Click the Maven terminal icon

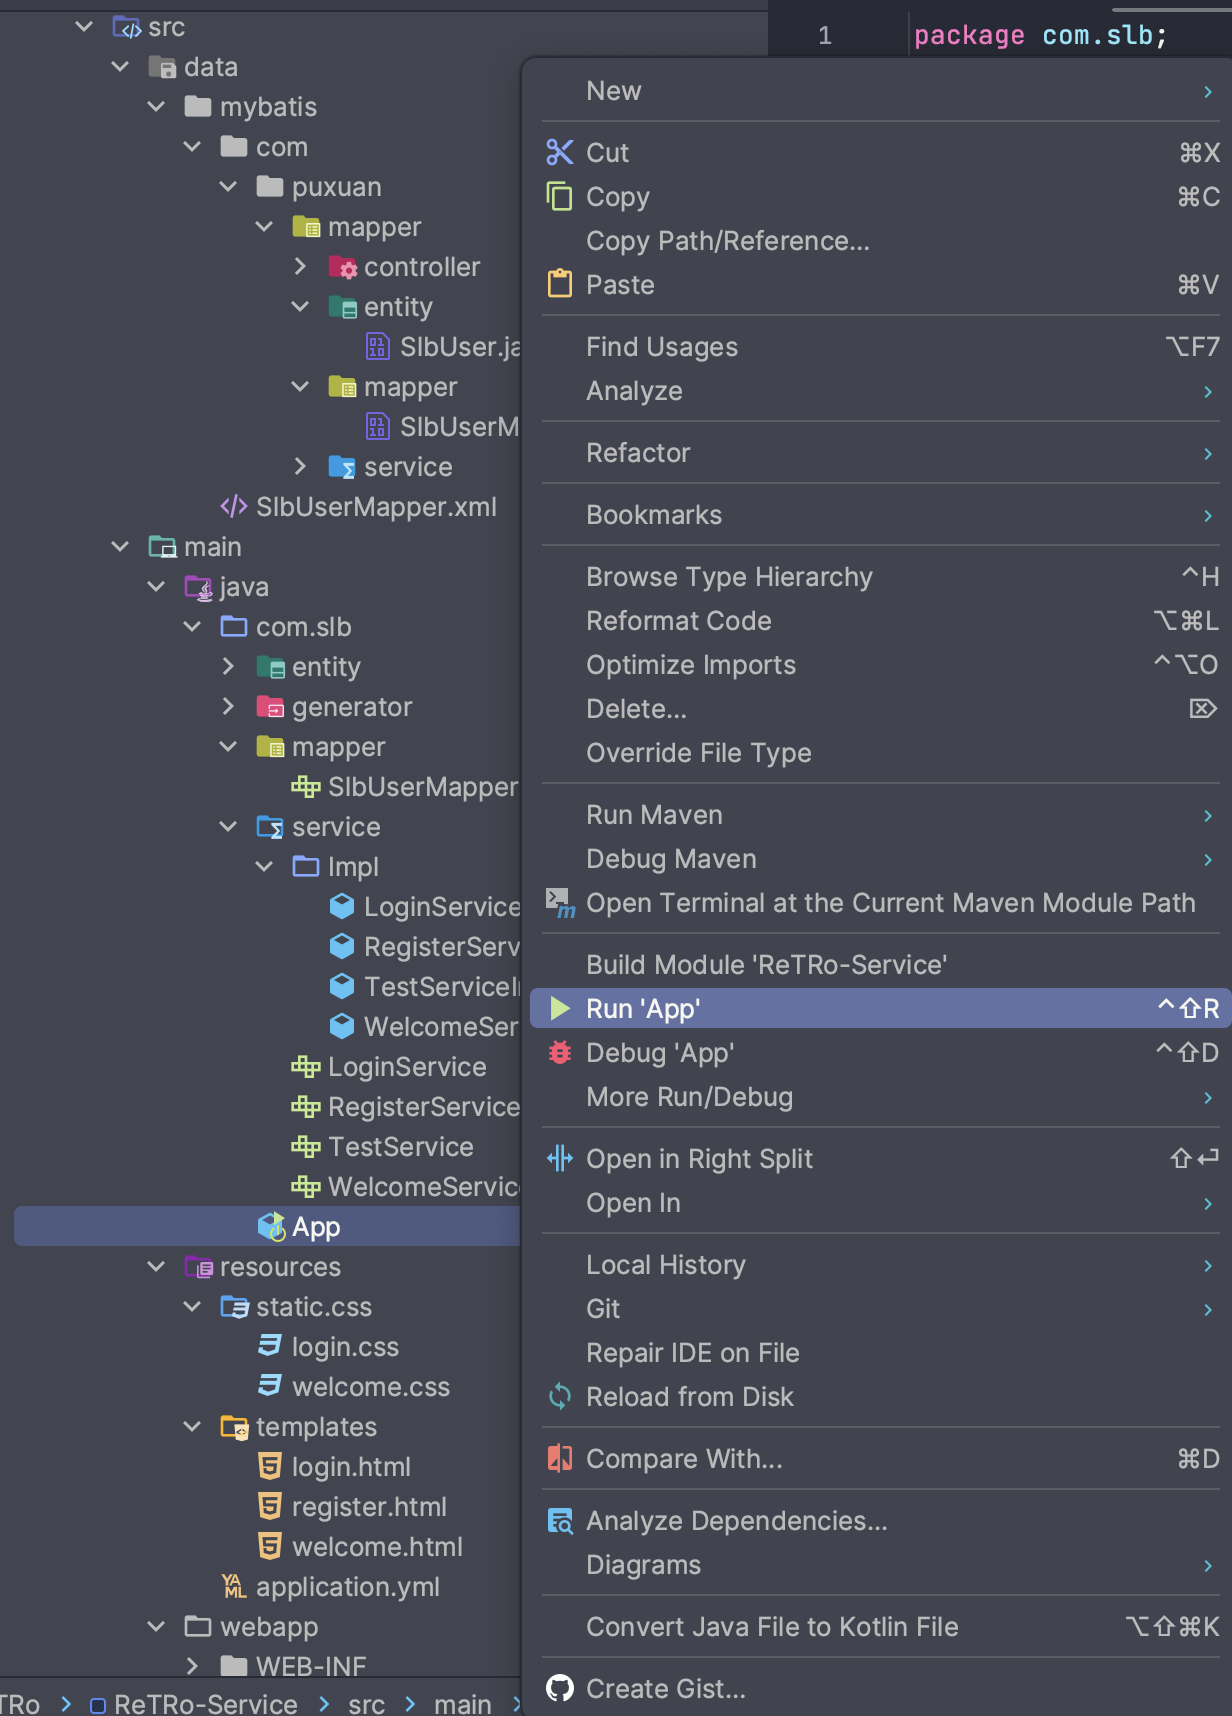tap(560, 902)
